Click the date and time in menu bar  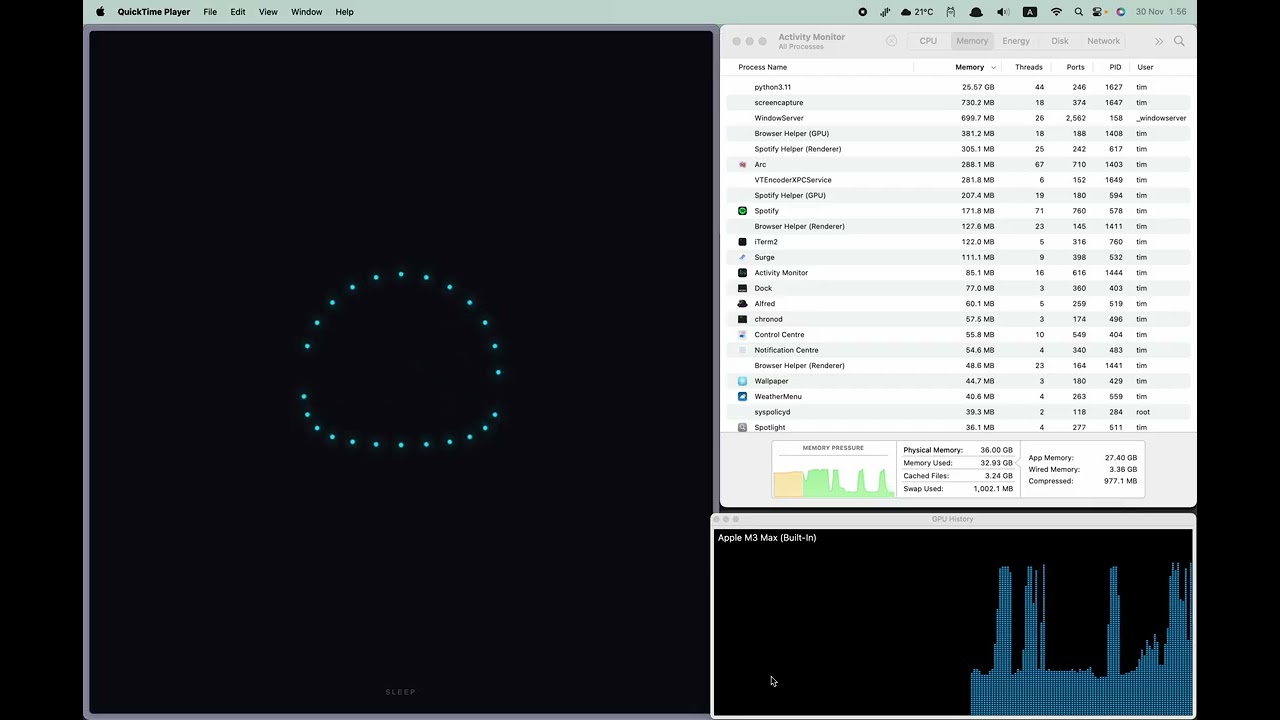click(x=1161, y=12)
